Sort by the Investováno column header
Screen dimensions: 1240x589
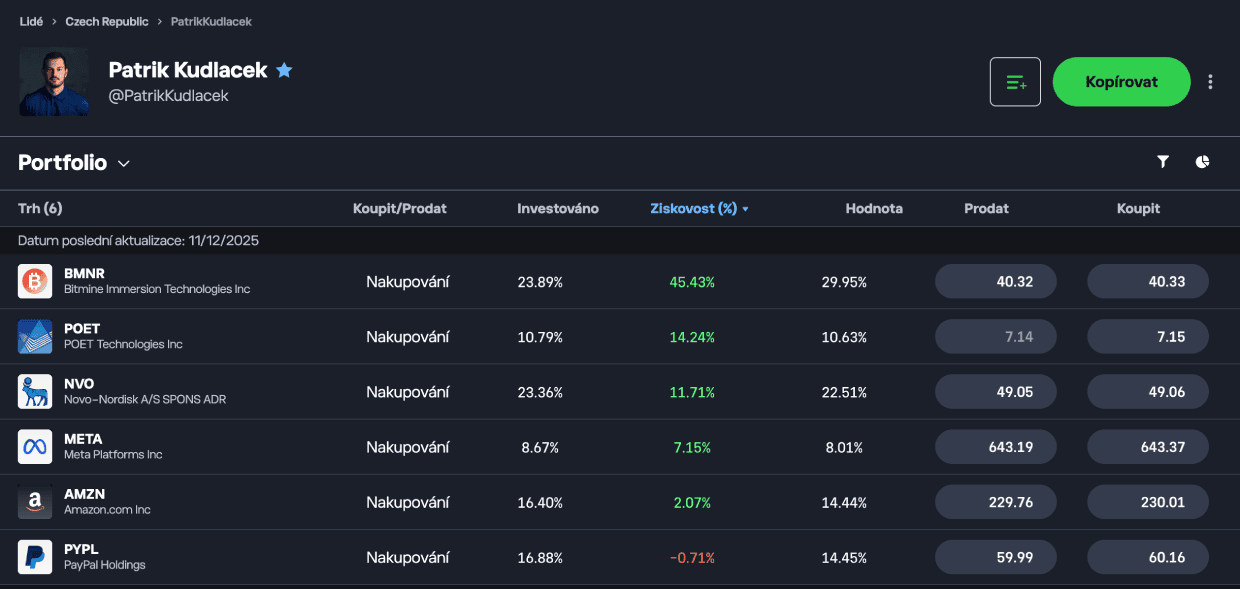pos(557,209)
